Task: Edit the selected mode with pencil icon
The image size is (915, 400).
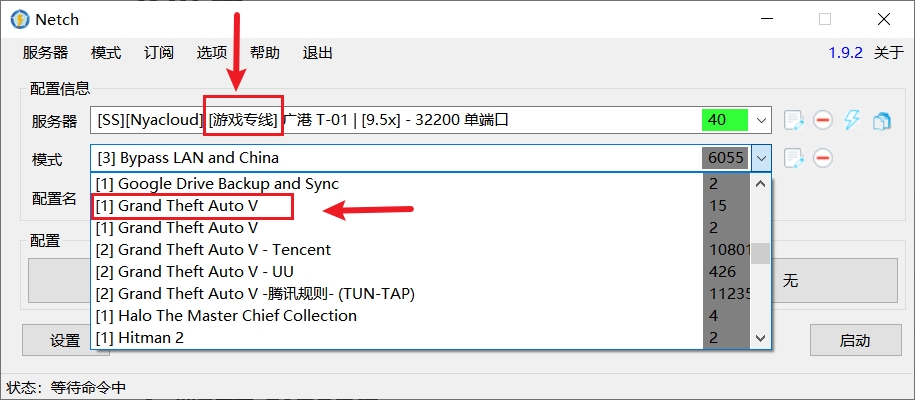Action: pos(794,158)
